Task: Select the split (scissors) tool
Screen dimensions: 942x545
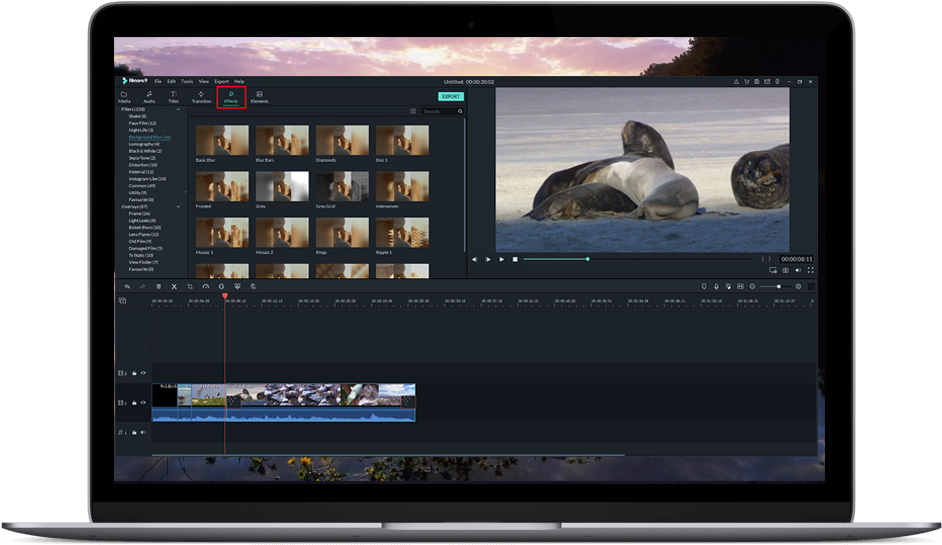Action: (174, 286)
